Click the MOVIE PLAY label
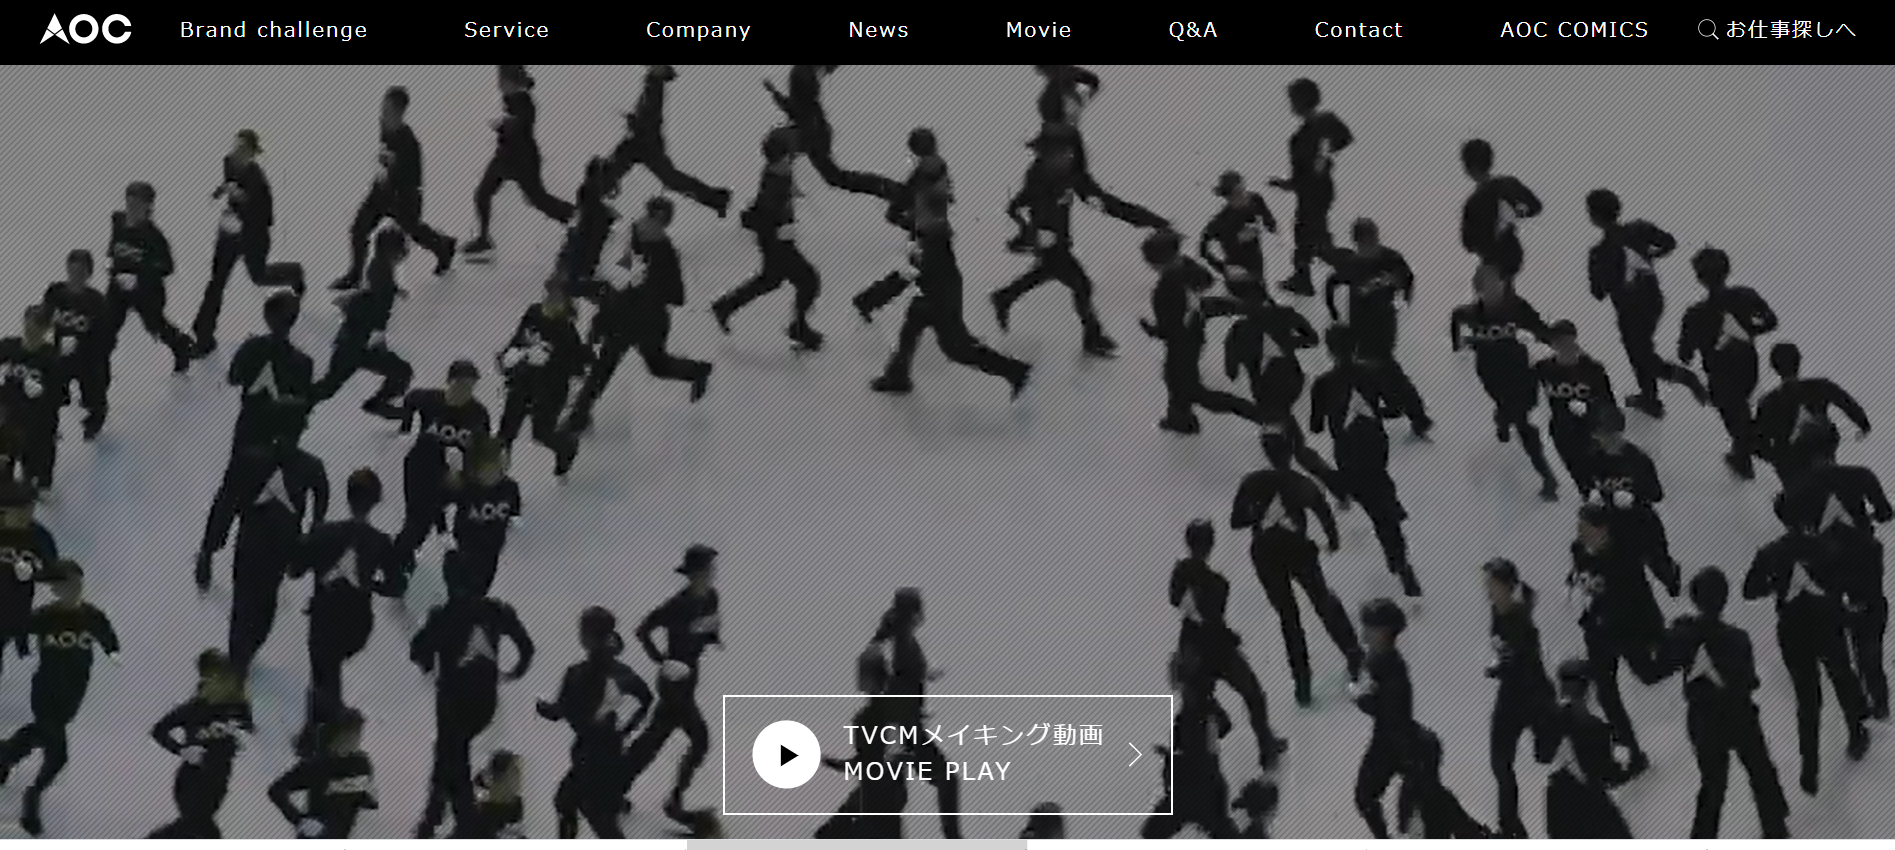The width and height of the screenshot is (1895, 850). click(x=927, y=771)
